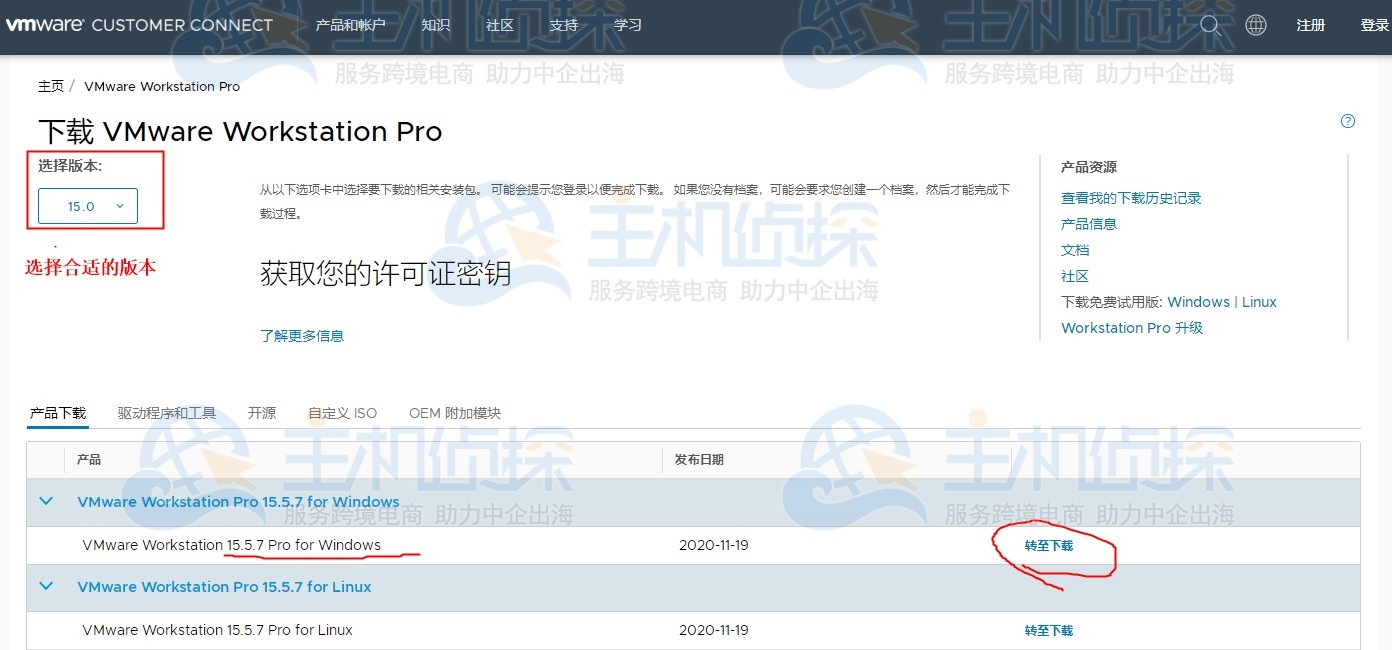Screen dimensions: 1392x650
Task: Open the language globe icon
Action: (x=1256, y=25)
